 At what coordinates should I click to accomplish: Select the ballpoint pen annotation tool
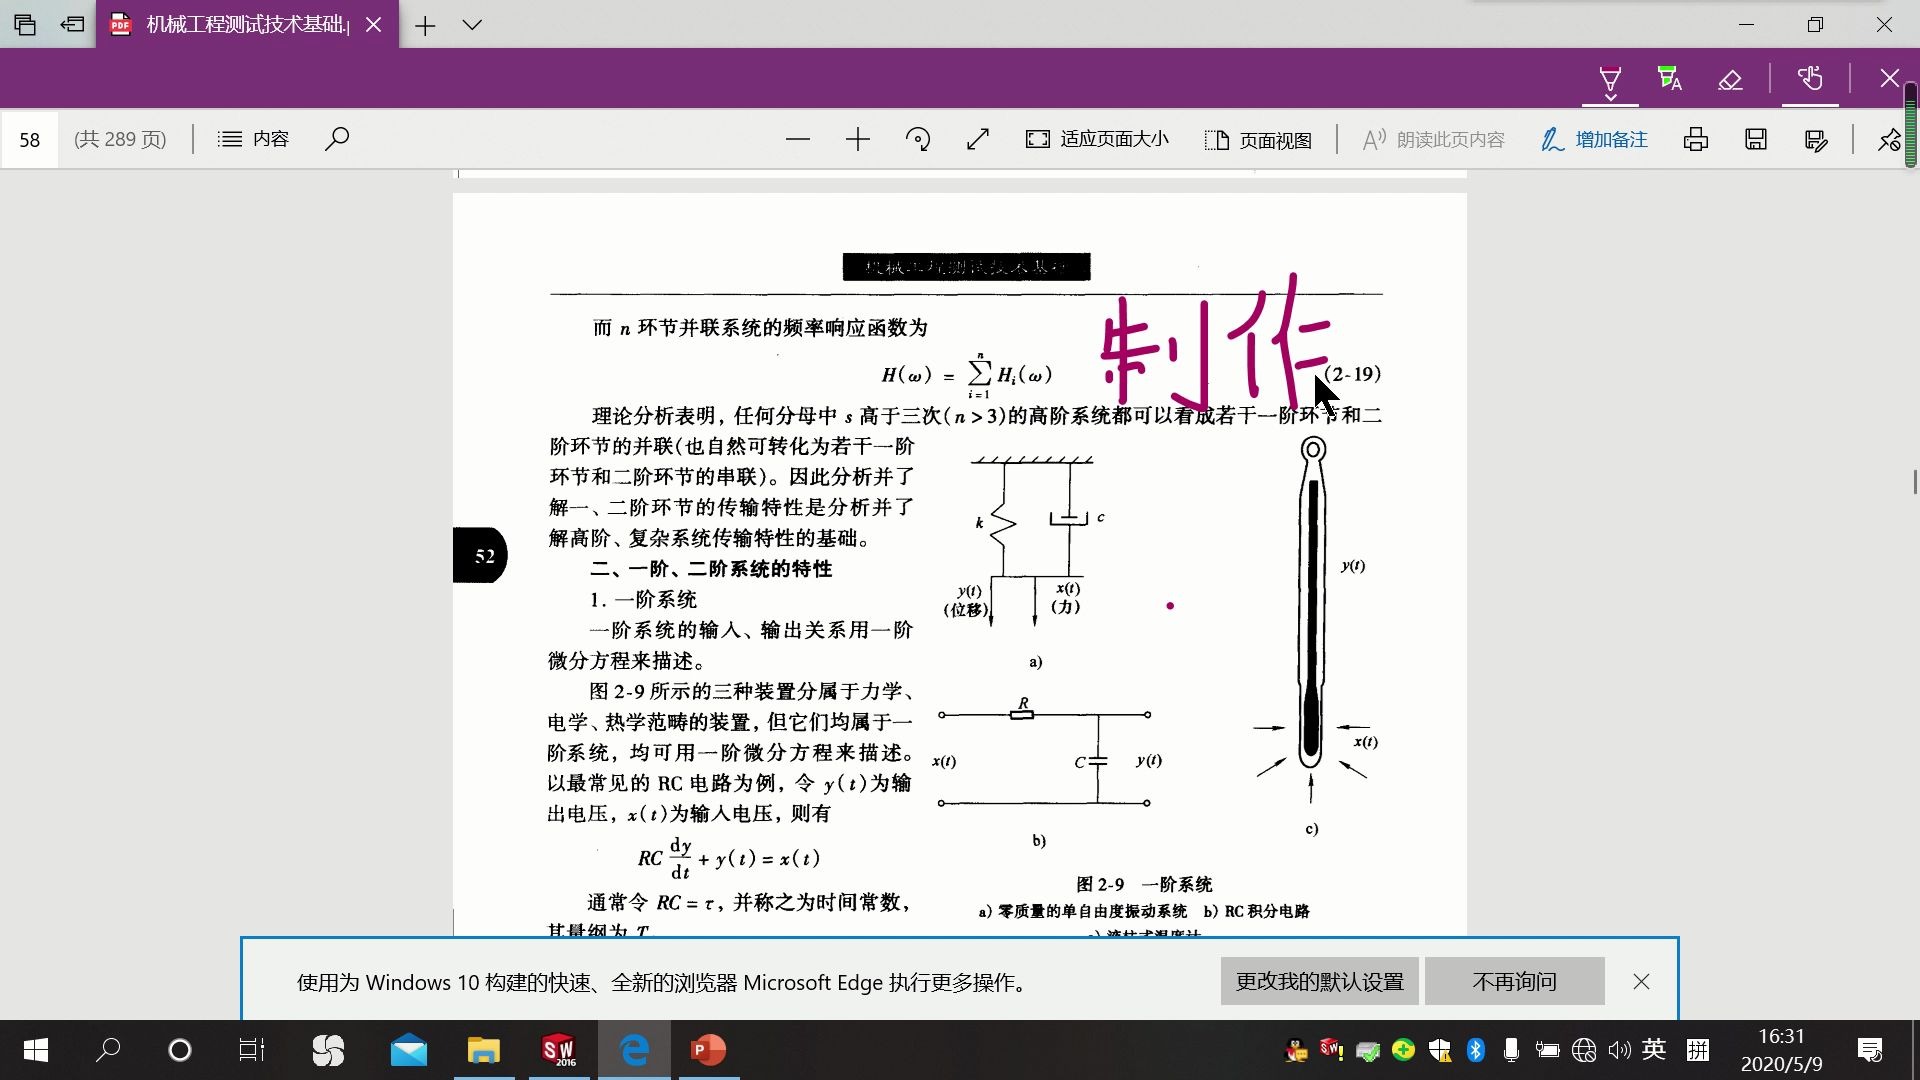[x=1610, y=78]
